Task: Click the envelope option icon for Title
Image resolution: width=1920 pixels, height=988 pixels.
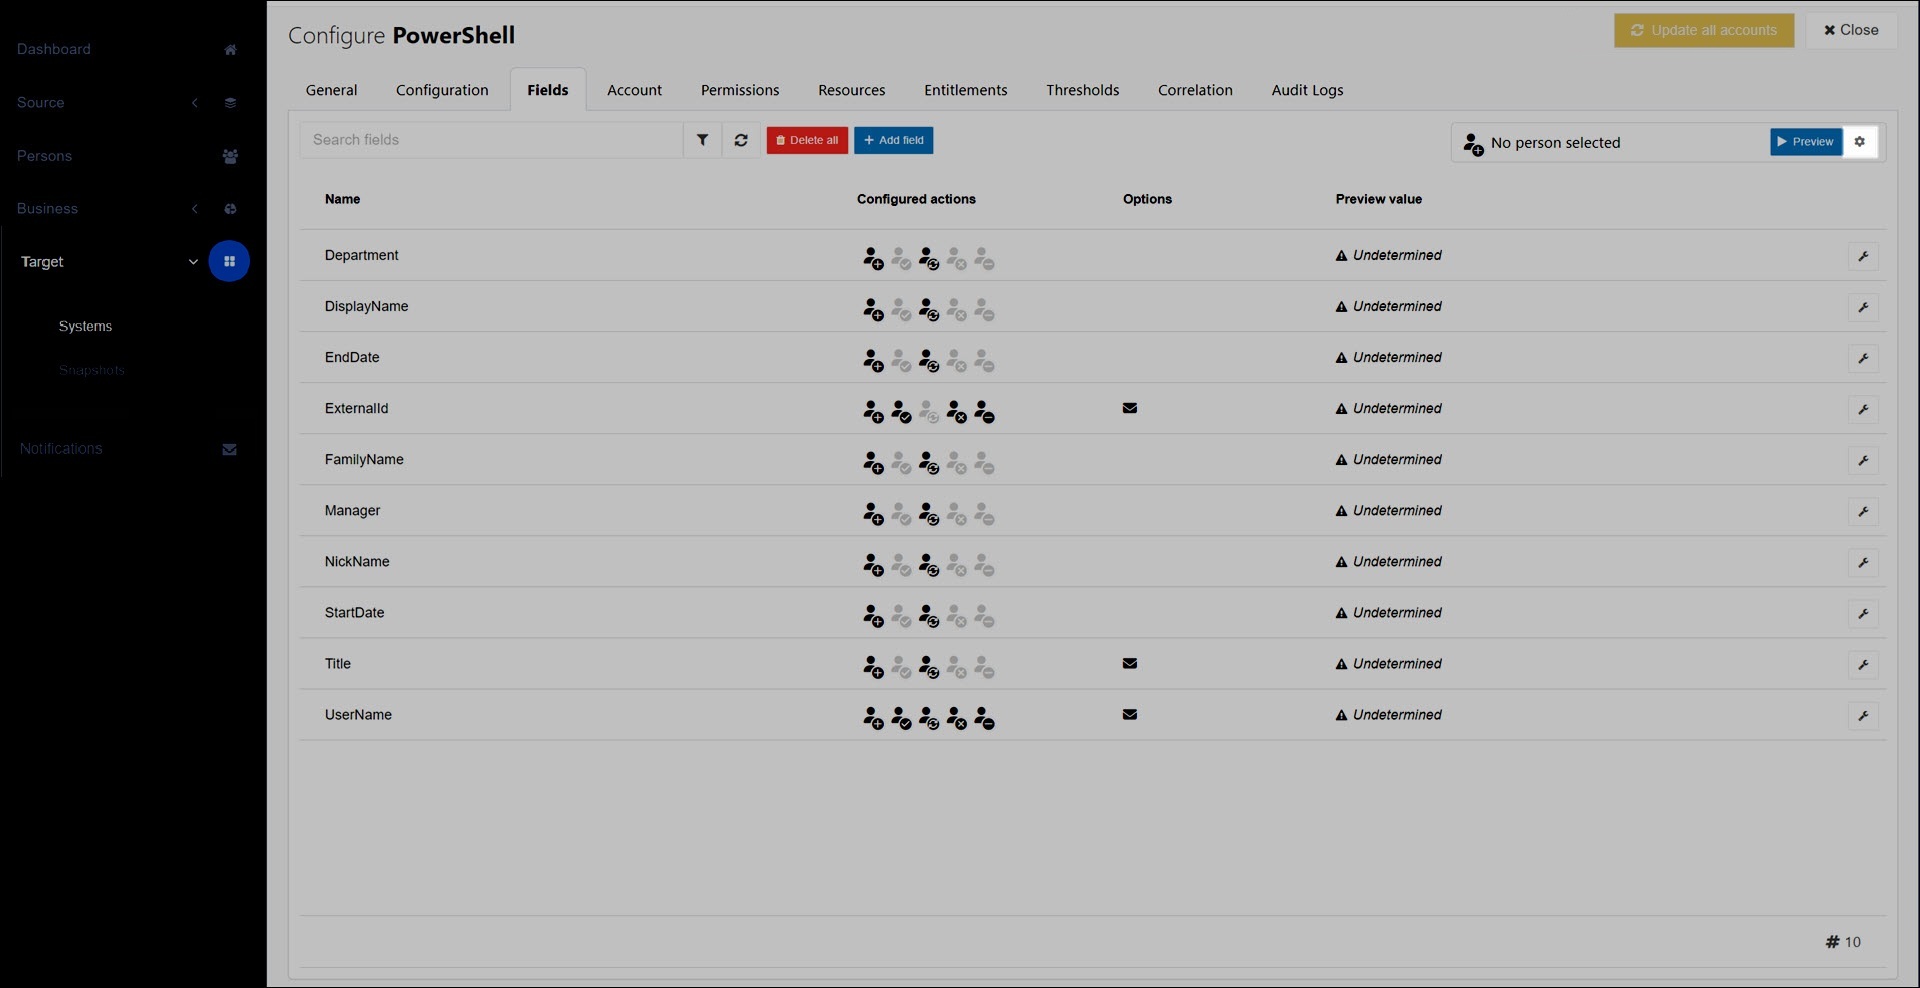Action: click(1130, 663)
